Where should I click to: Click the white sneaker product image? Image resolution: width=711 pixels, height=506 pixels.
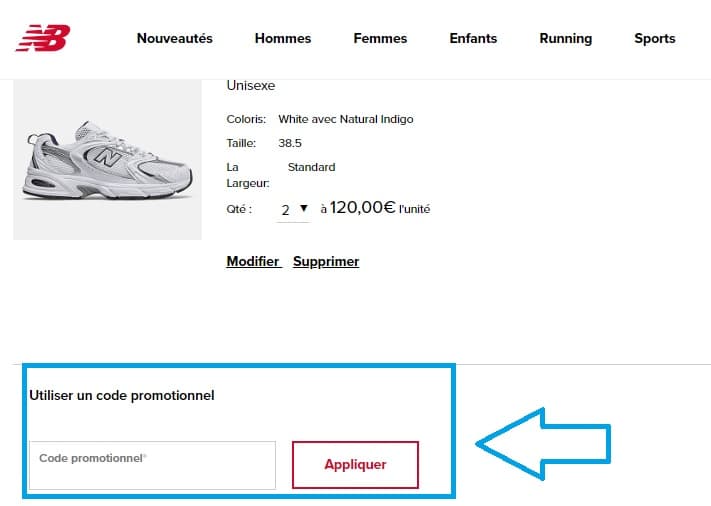[x=107, y=162]
